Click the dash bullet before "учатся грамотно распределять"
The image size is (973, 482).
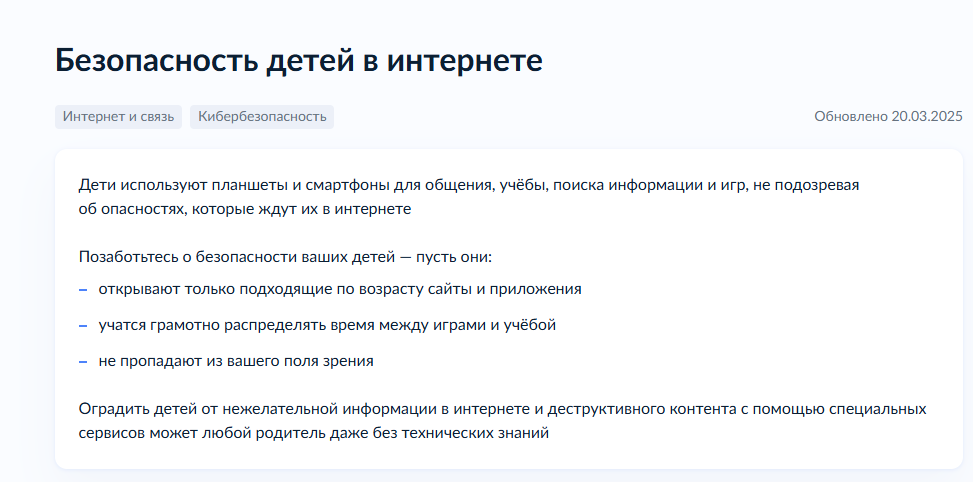83,325
